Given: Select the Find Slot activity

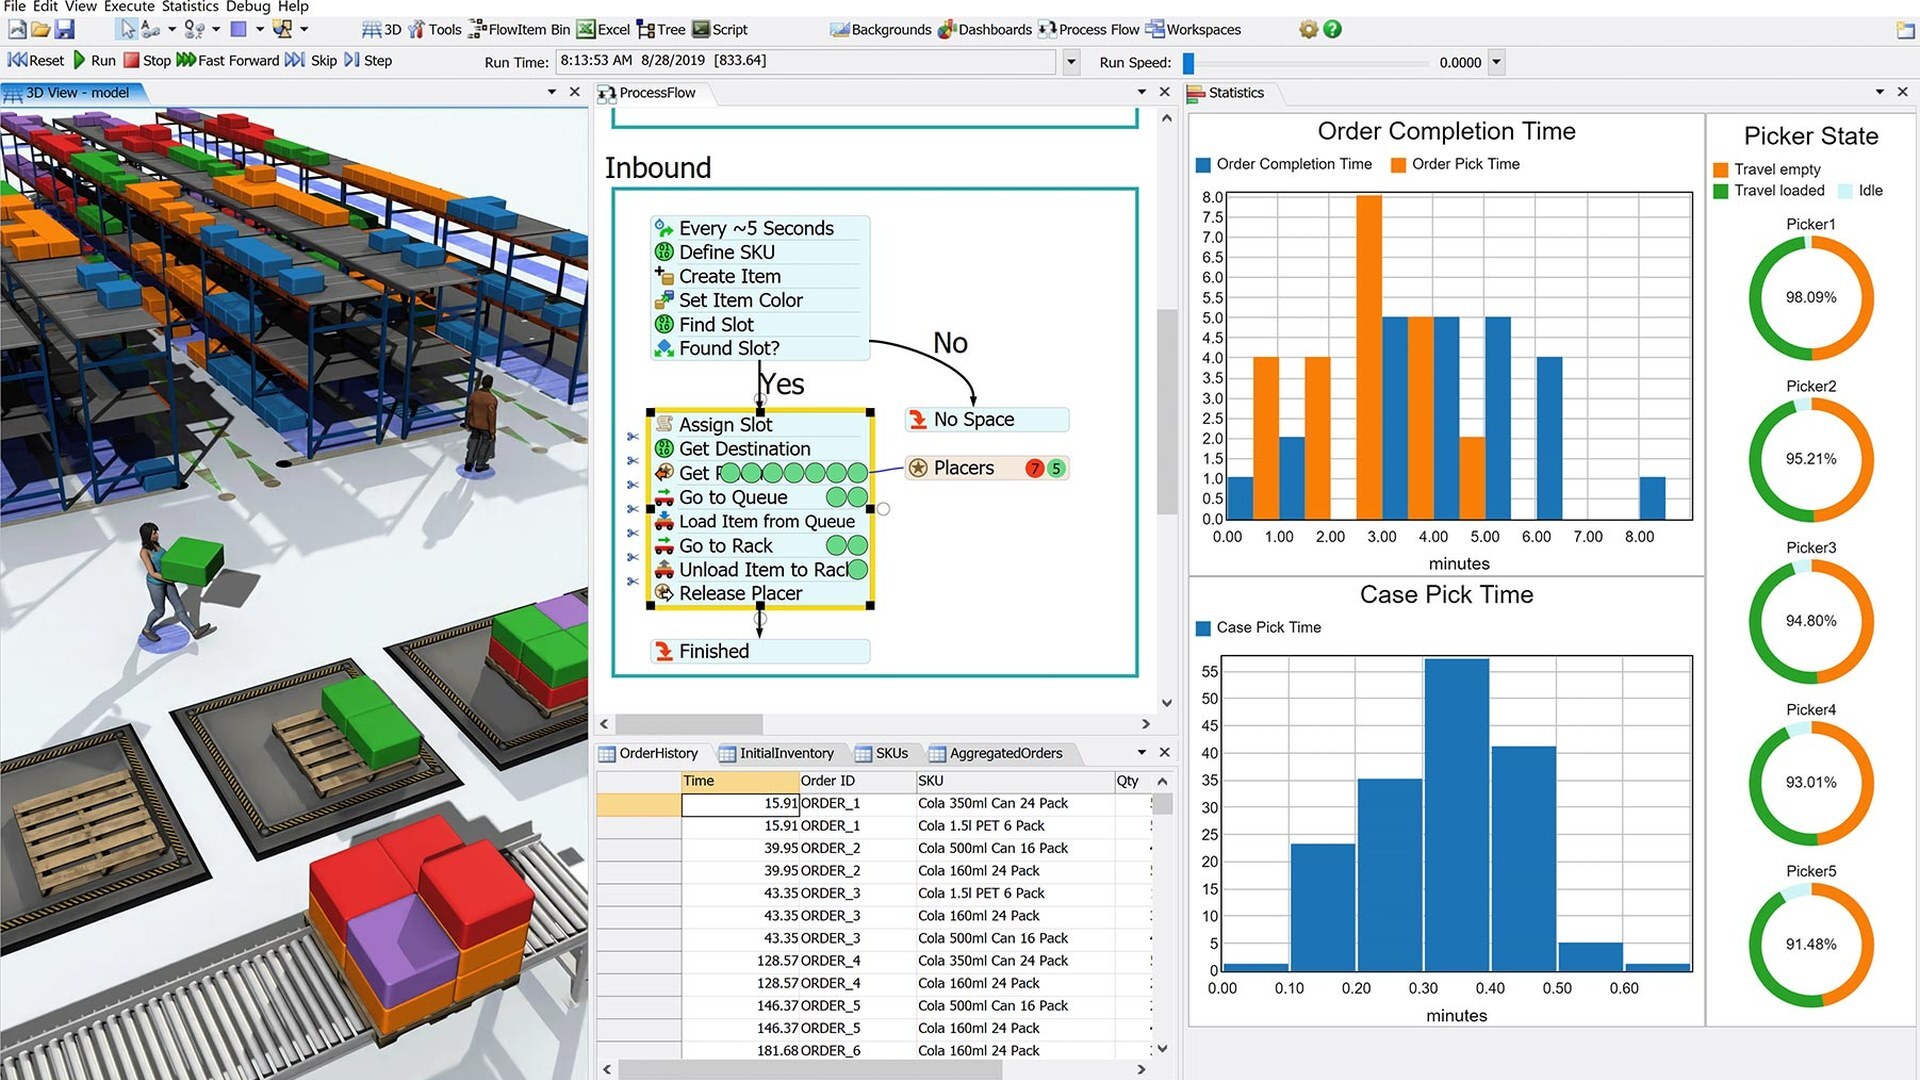Looking at the screenshot, I should pos(759,324).
